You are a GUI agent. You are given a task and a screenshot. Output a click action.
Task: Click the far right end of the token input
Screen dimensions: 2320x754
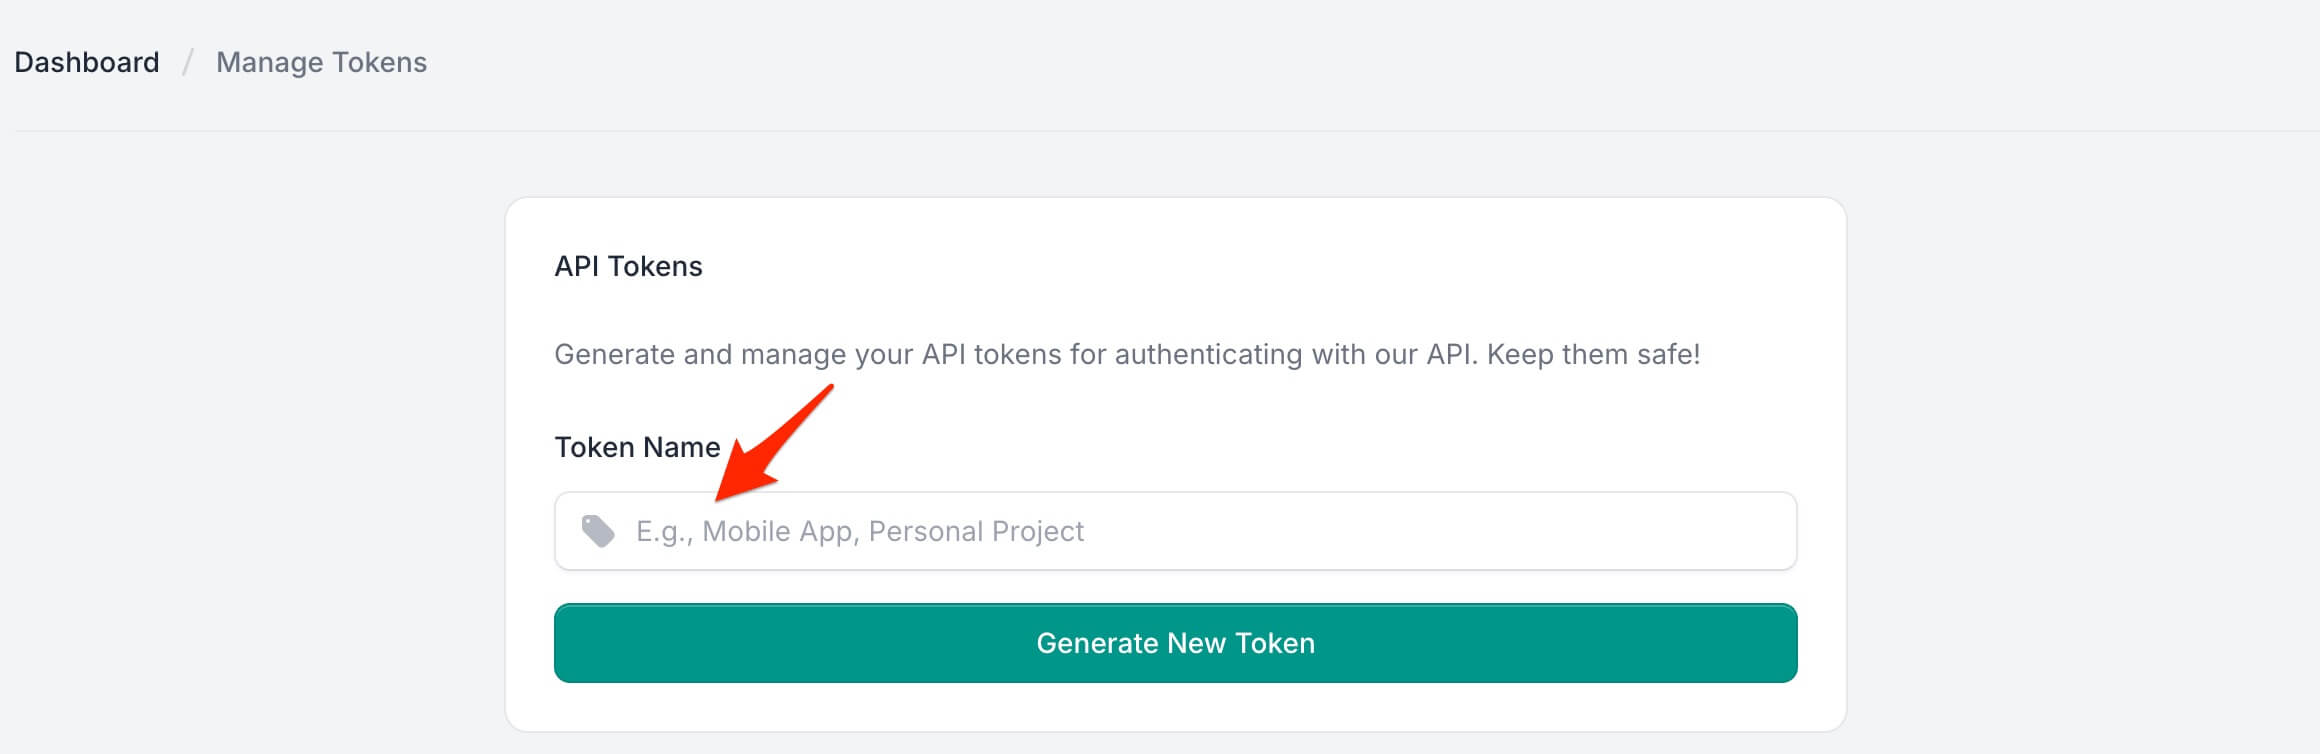1770,531
